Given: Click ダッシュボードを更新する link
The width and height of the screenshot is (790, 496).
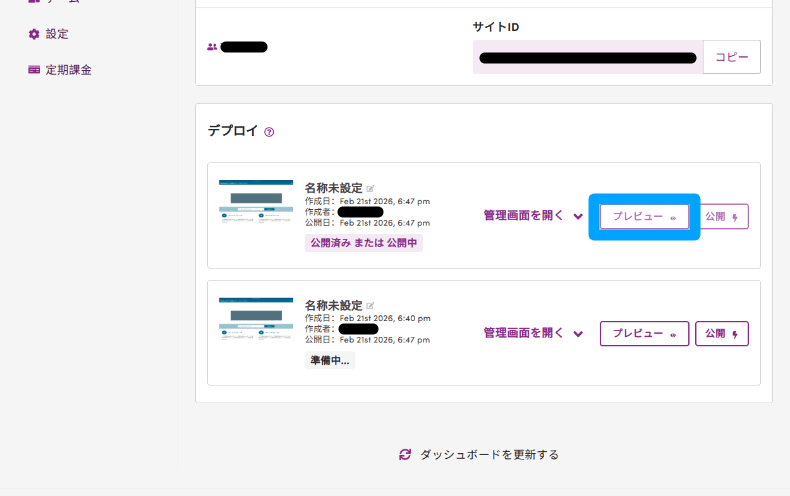Looking at the screenshot, I should 489,455.
